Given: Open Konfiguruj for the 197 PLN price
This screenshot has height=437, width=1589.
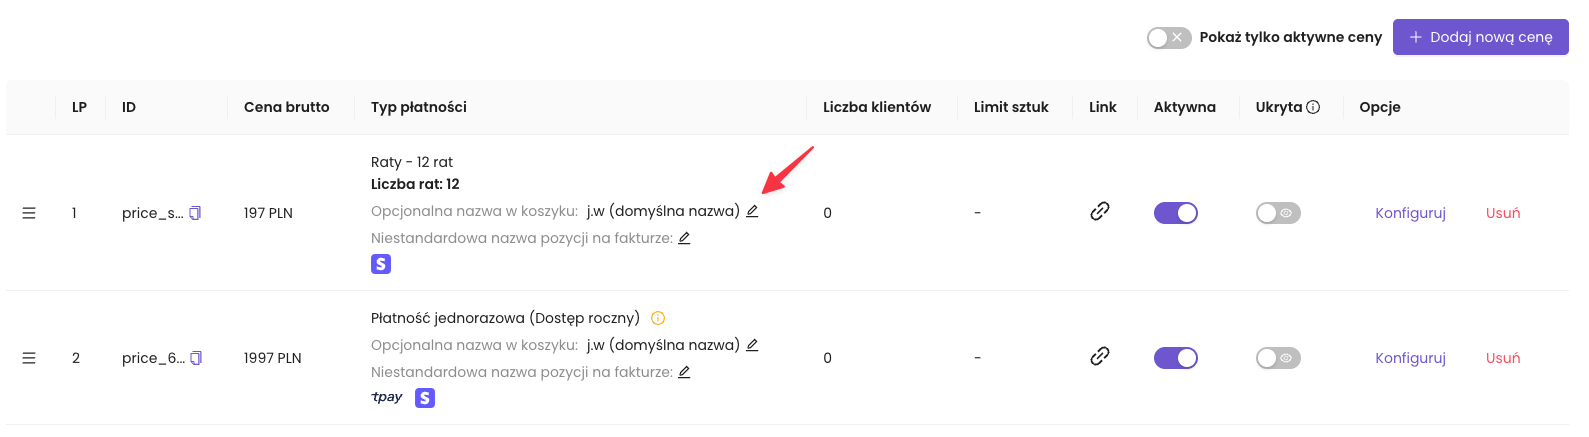Looking at the screenshot, I should click(x=1410, y=213).
